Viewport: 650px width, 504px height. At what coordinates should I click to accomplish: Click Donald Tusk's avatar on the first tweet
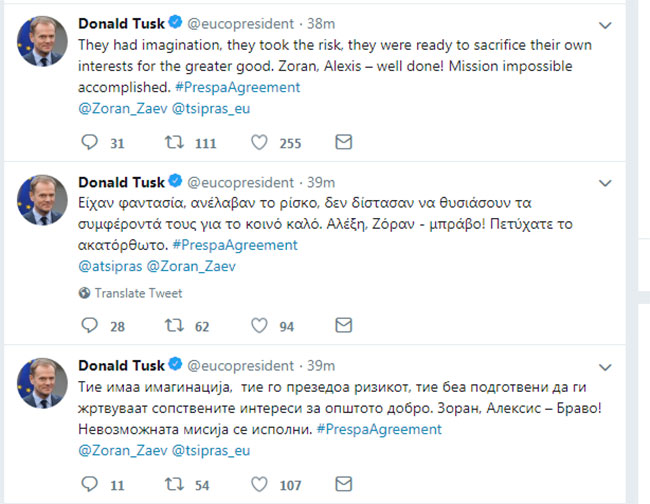[43, 41]
